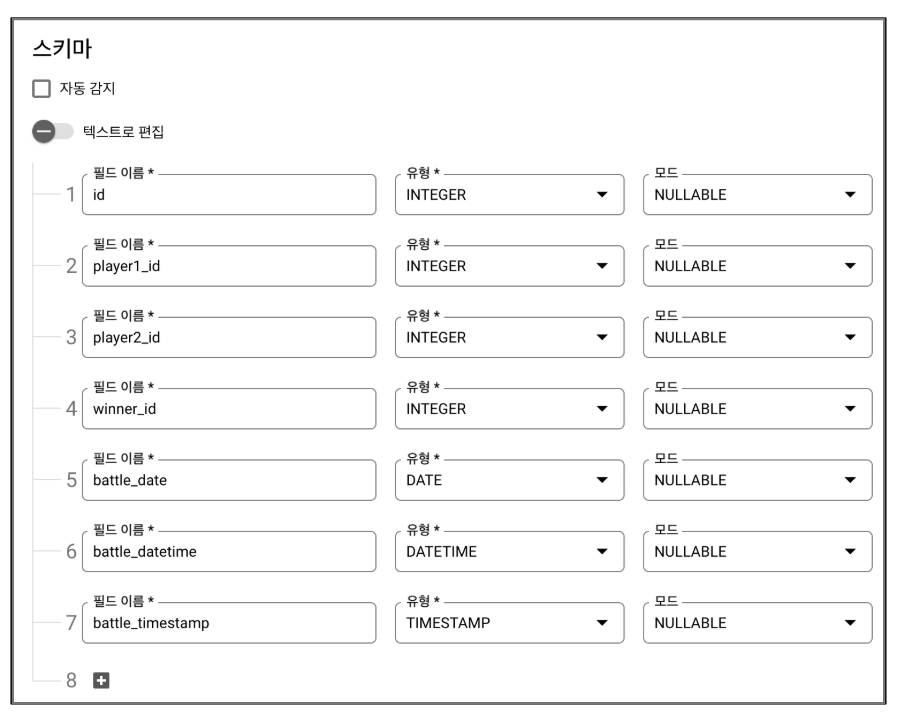Expand the mode dropdown for player1_id
This screenshot has height=720, width=902.
(757, 266)
